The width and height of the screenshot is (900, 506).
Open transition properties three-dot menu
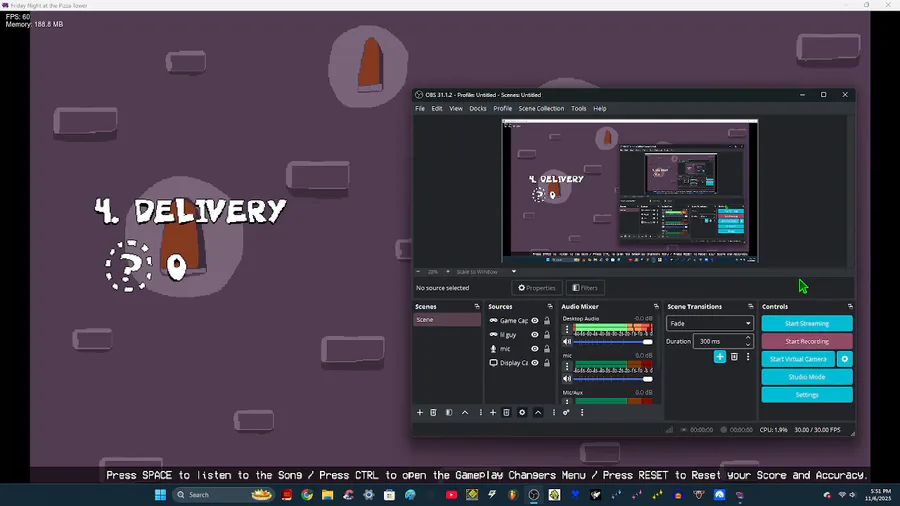coord(748,357)
